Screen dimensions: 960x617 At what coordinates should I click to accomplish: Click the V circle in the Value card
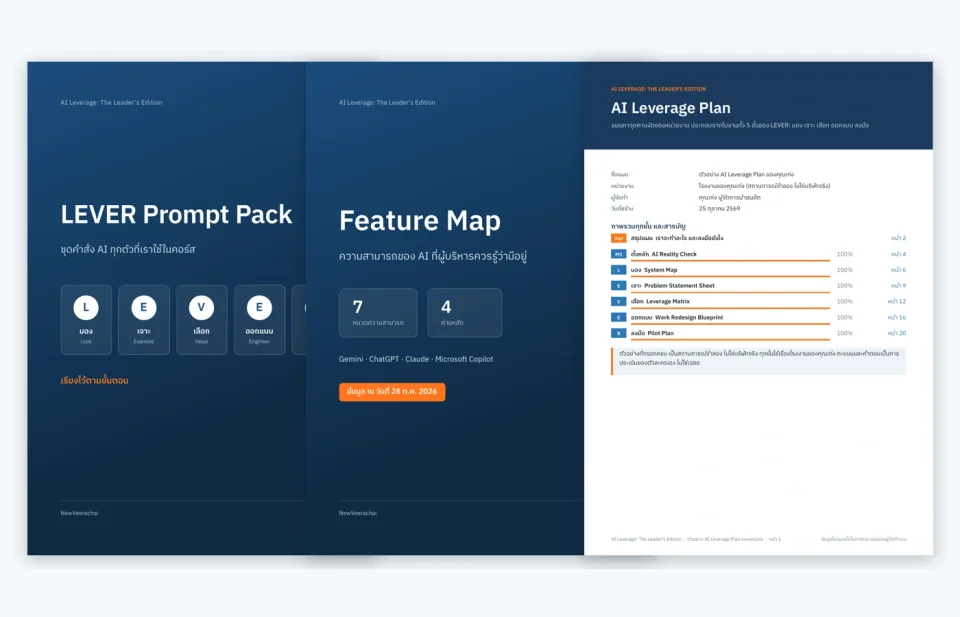pos(201,307)
